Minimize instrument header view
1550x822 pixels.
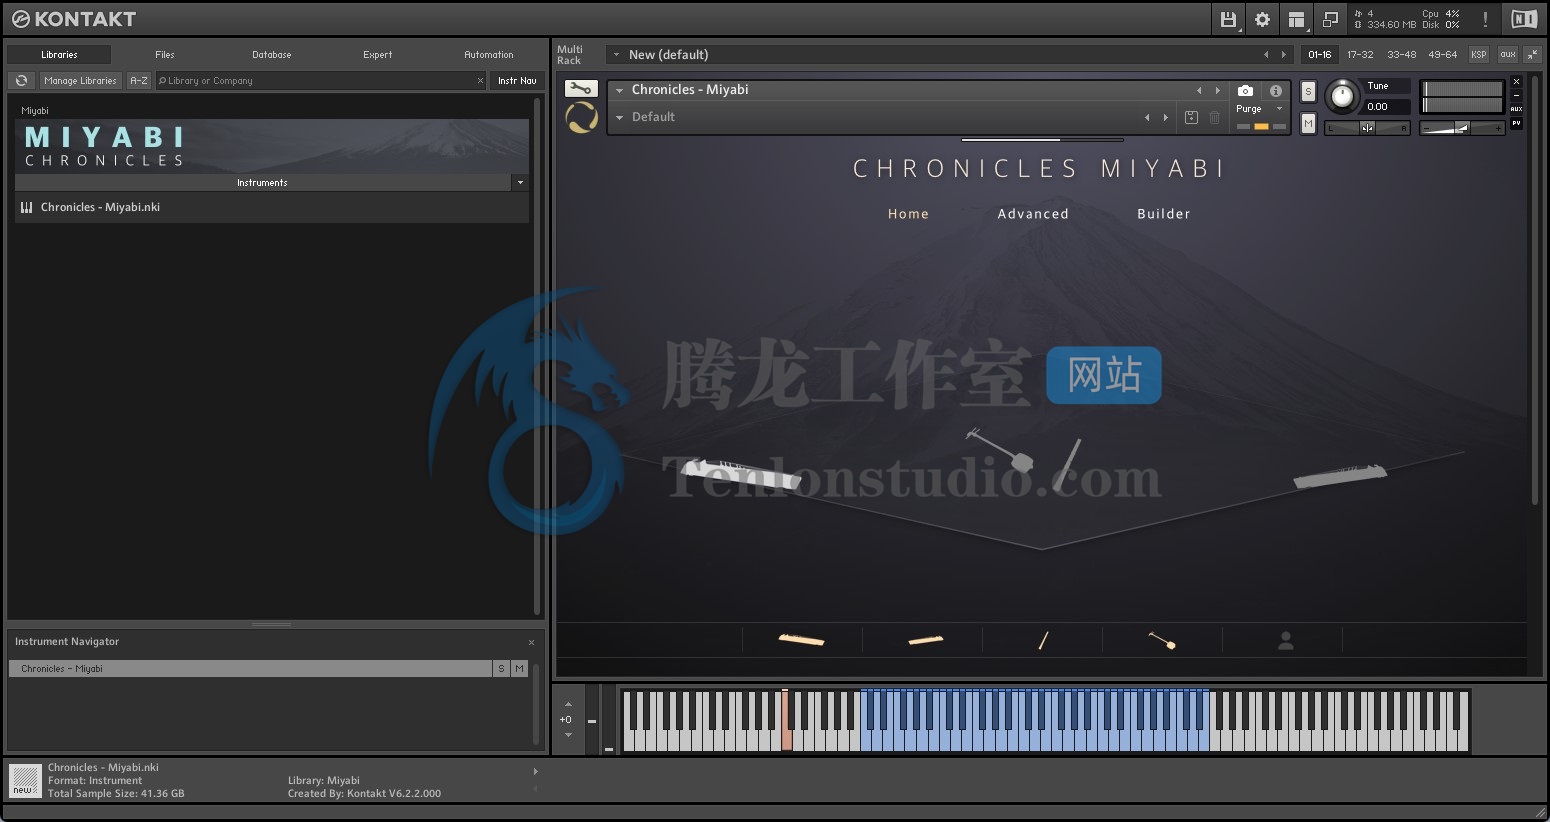tap(1516, 95)
